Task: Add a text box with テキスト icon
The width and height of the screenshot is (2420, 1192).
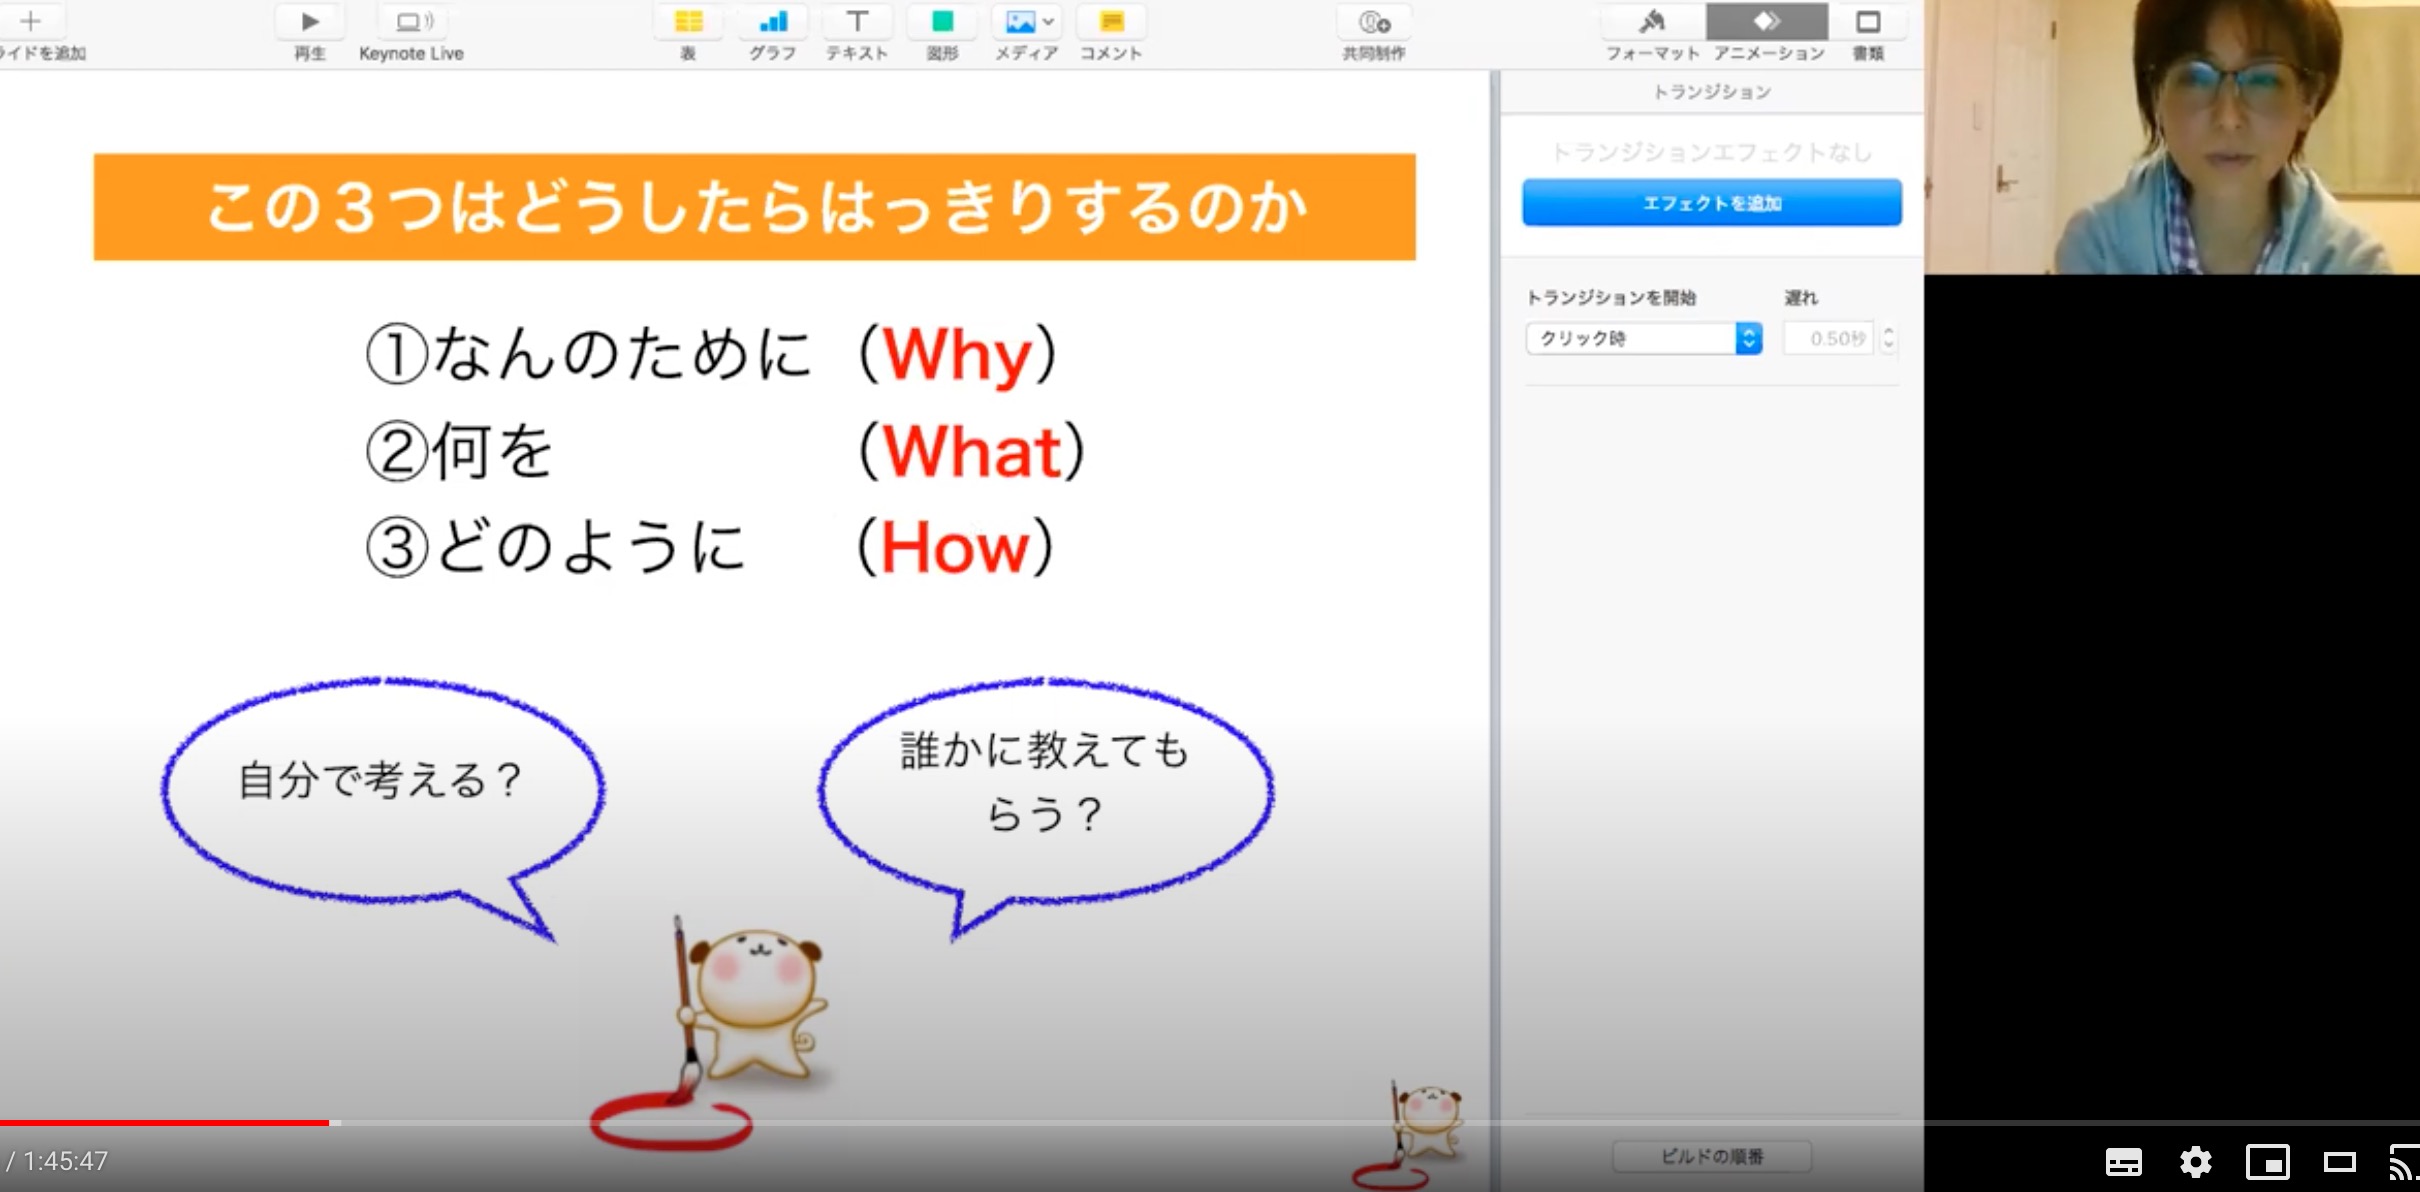Action: (857, 21)
